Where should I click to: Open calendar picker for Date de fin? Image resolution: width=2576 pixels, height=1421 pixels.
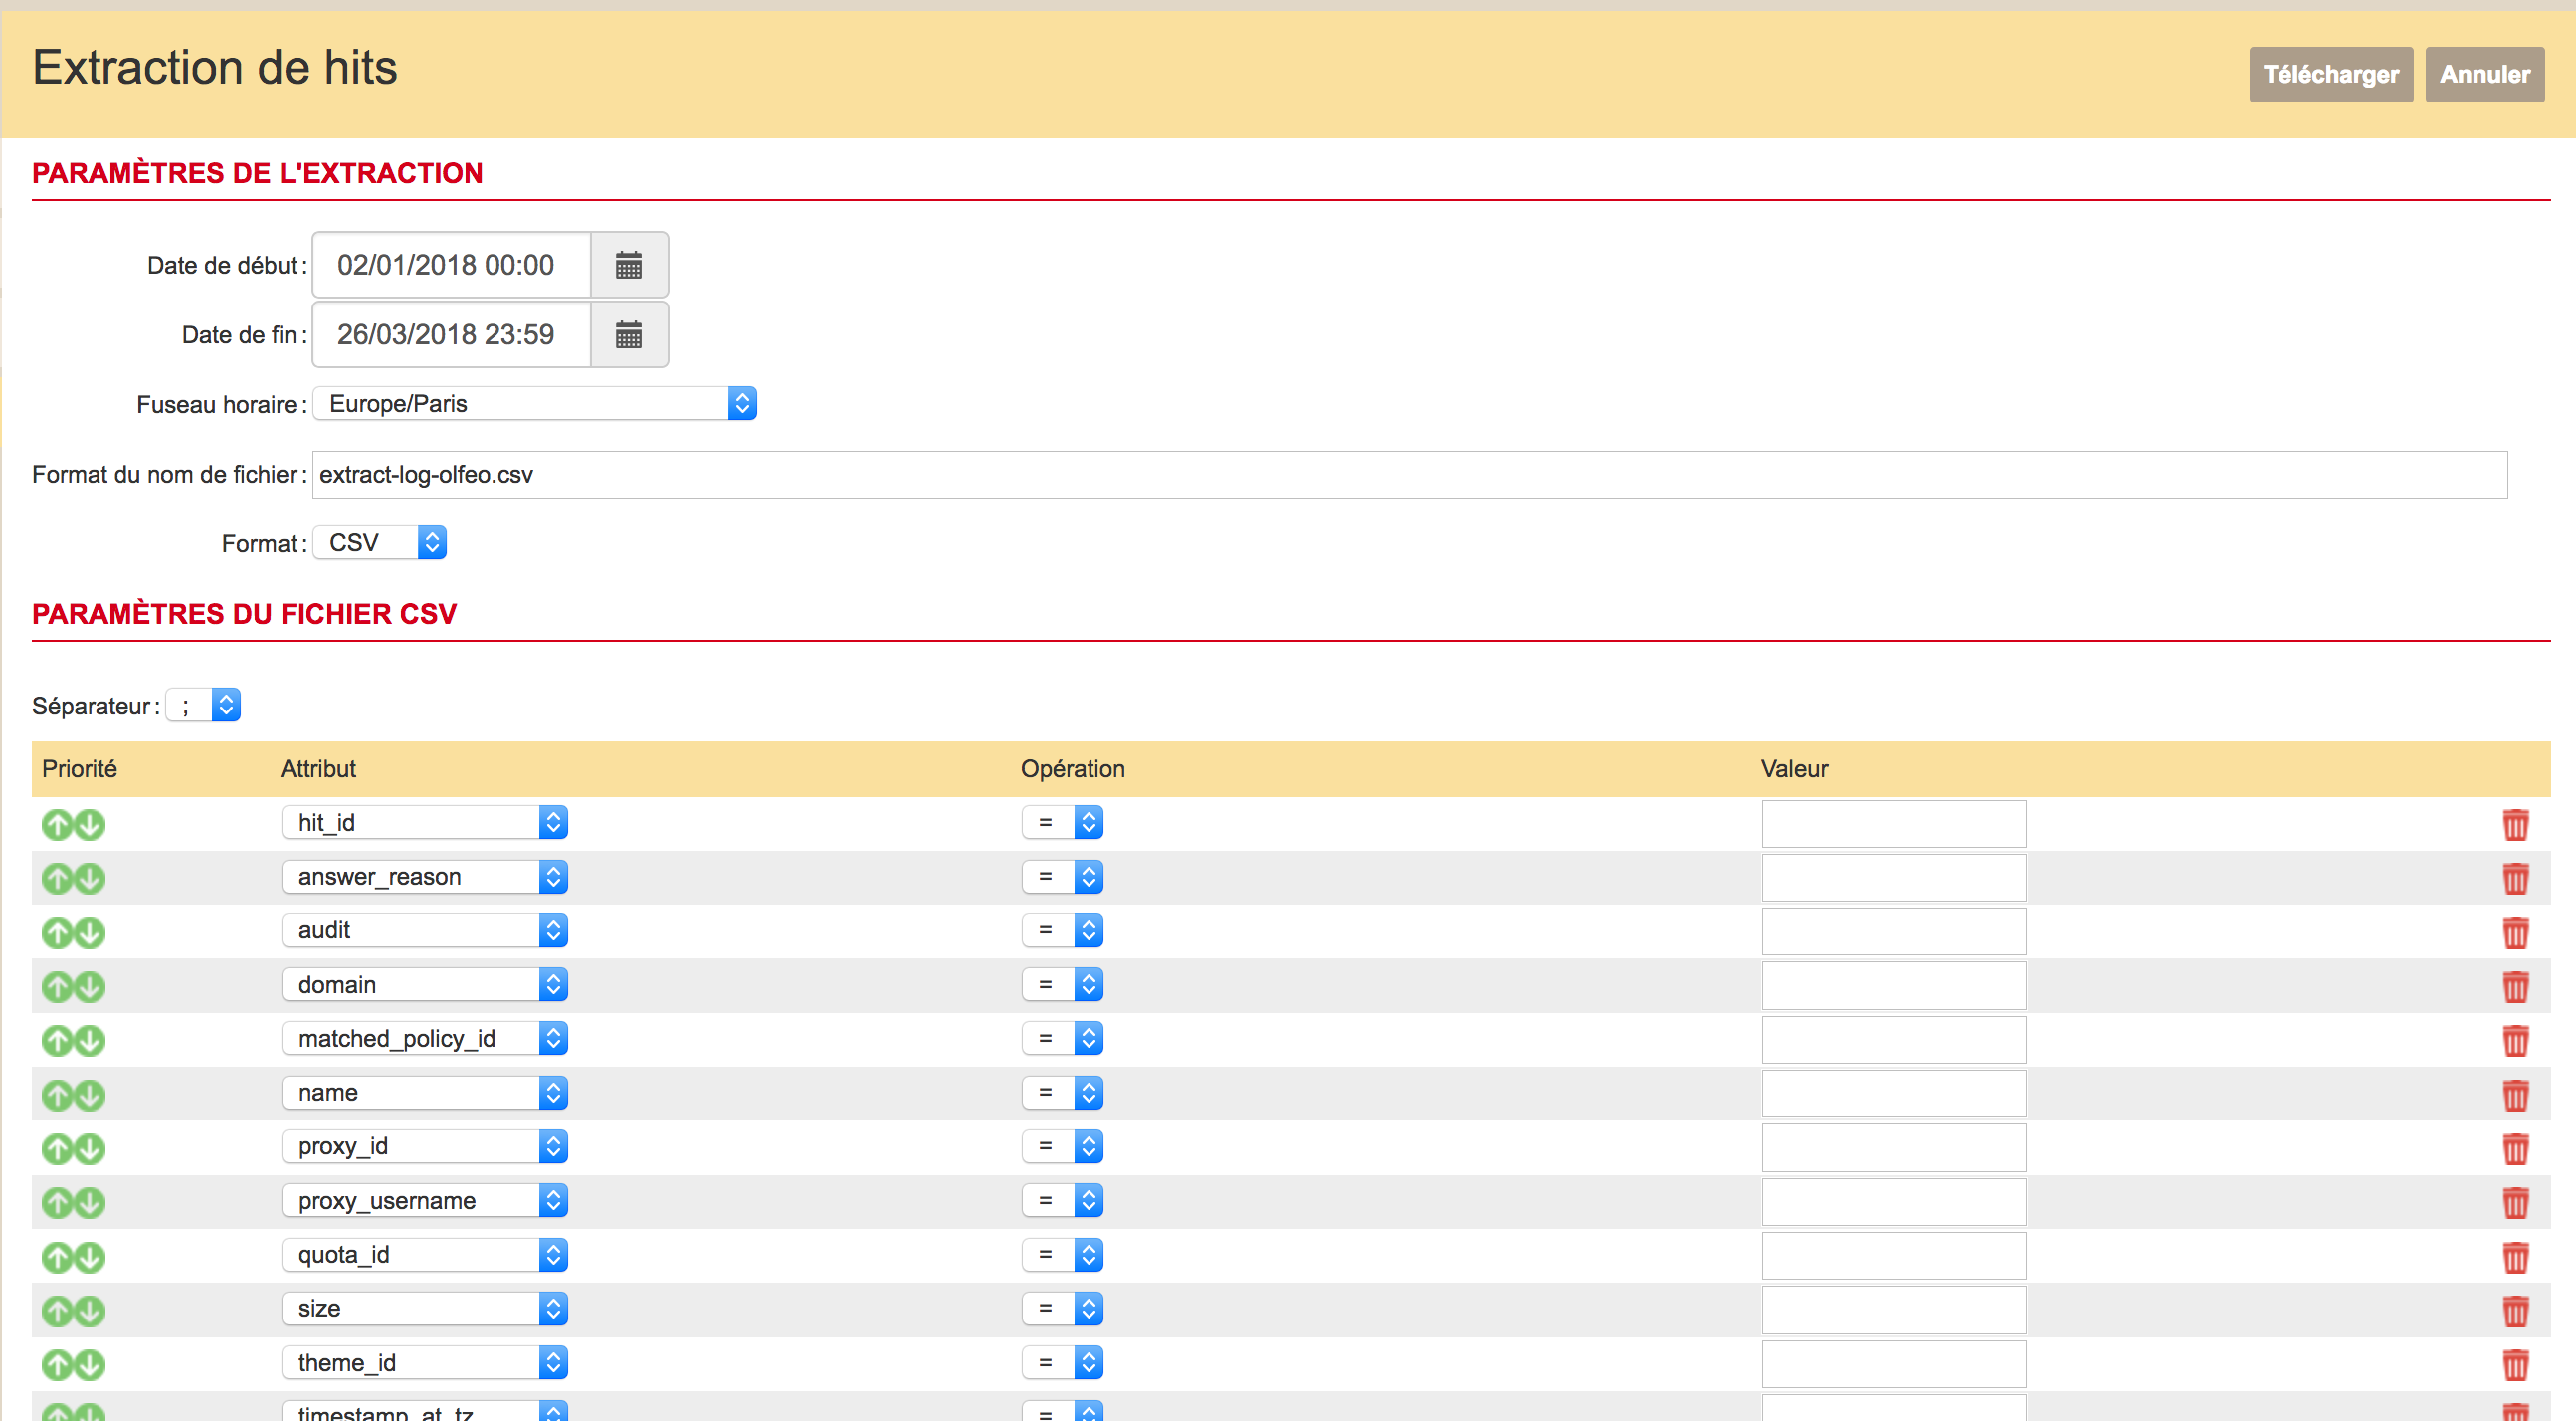click(628, 335)
